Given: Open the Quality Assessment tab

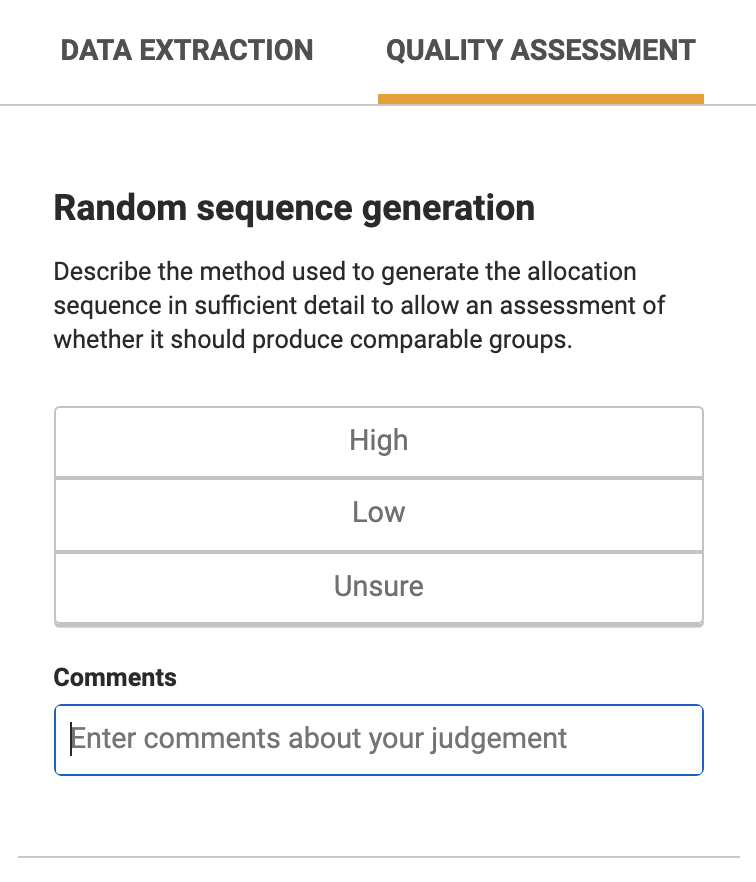Looking at the screenshot, I should pos(540,50).
